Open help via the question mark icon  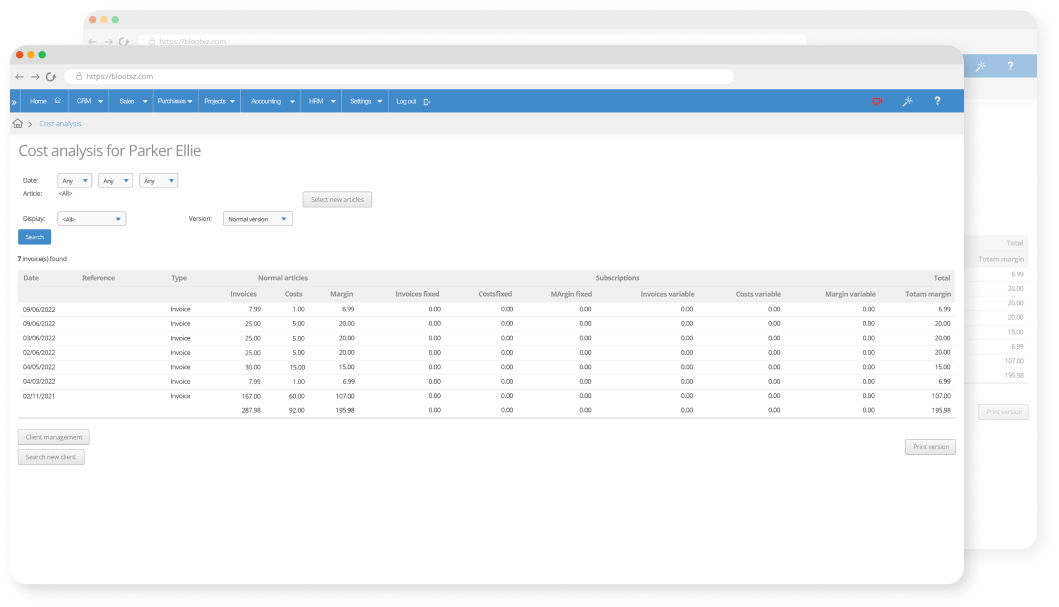coord(937,101)
